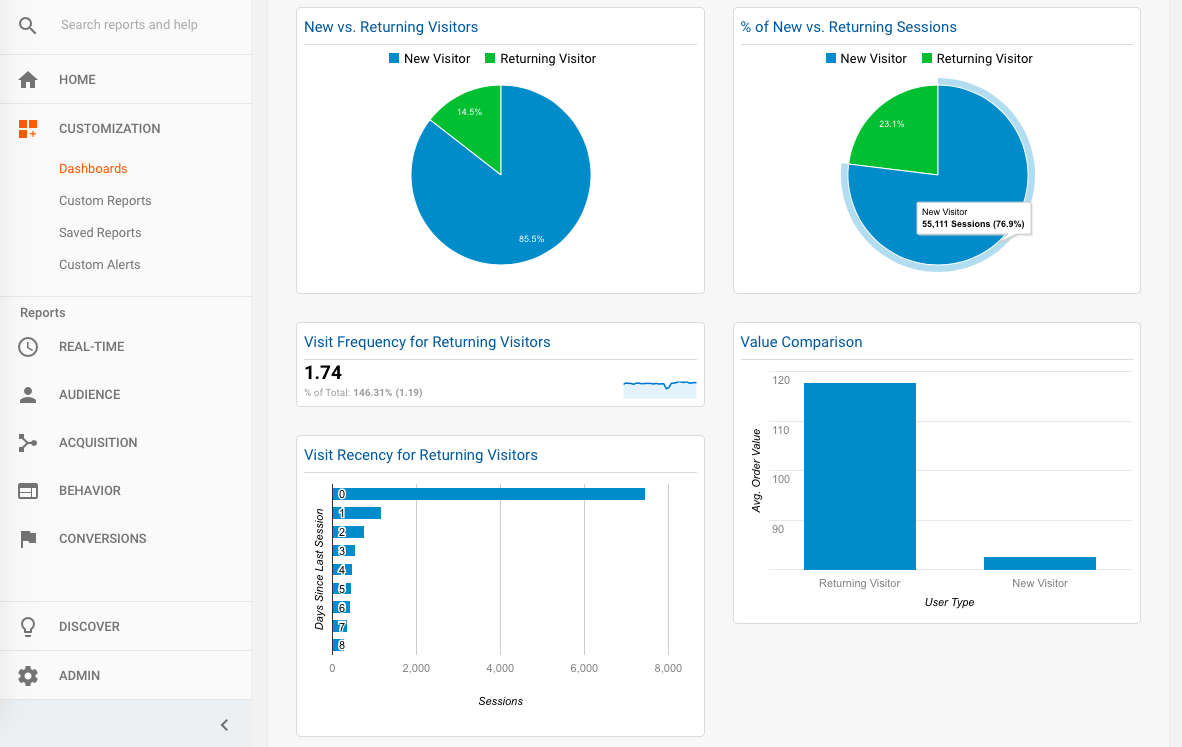Open Admin via the gear icon

pyautogui.click(x=28, y=675)
